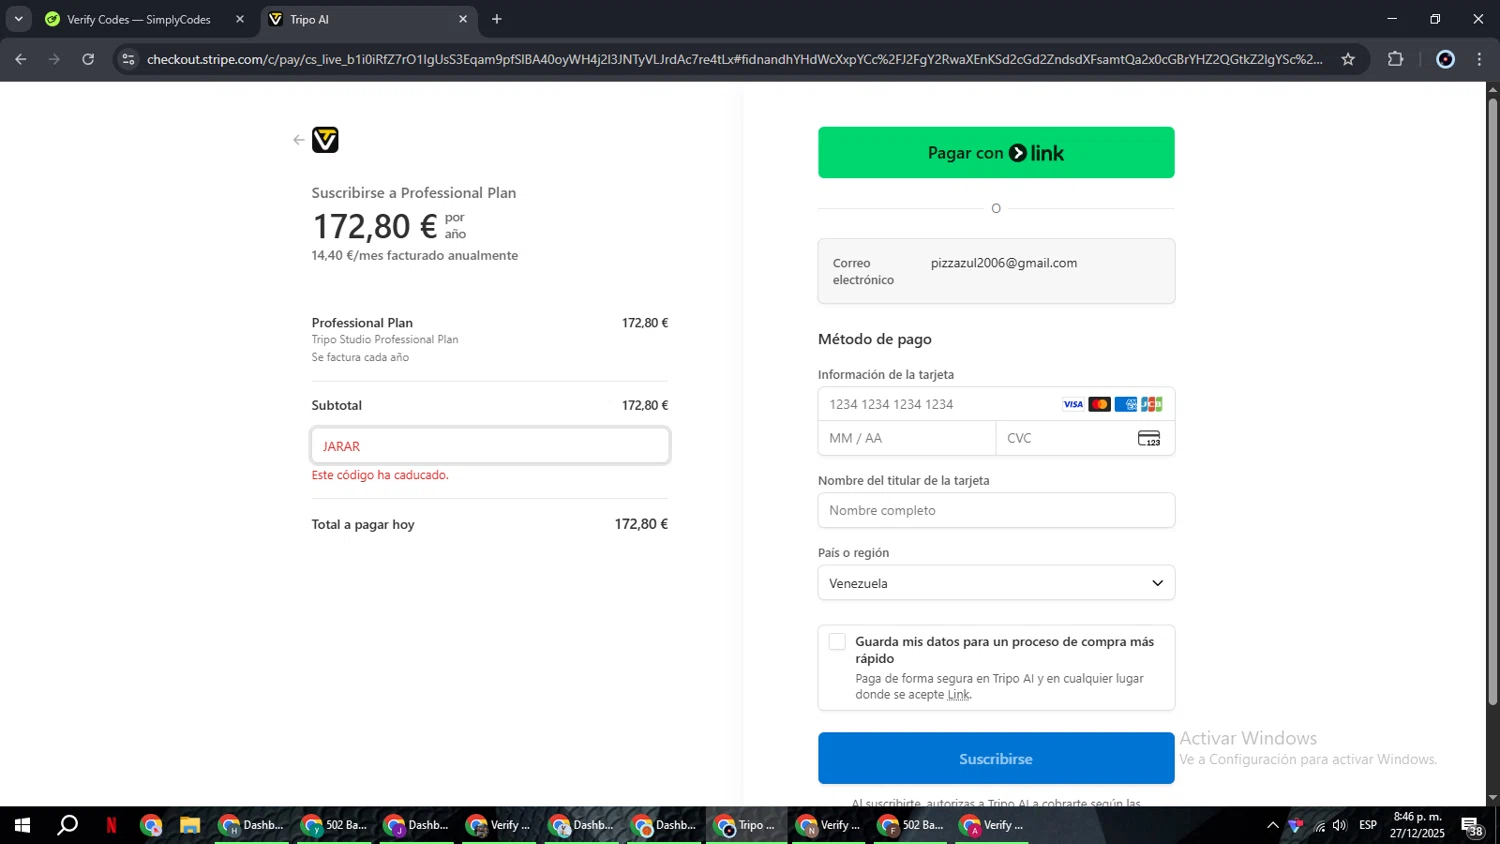
Task: Show hidden system tray icons
Action: pos(1272,825)
